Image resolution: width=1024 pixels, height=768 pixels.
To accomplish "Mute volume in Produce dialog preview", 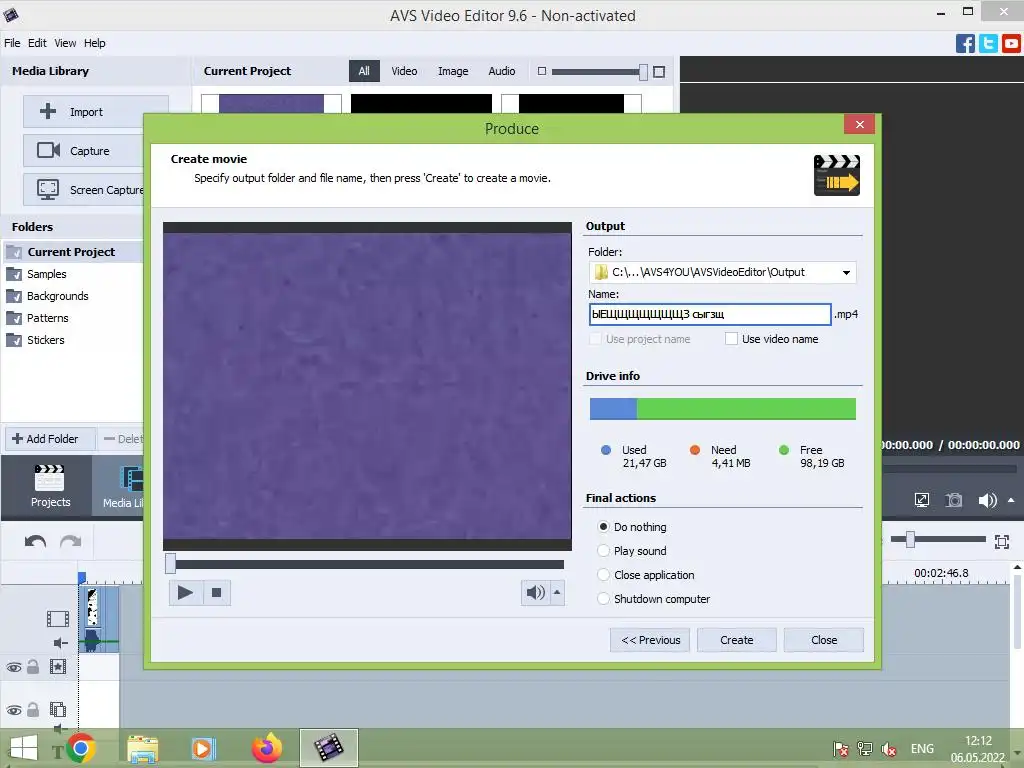I will point(536,592).
